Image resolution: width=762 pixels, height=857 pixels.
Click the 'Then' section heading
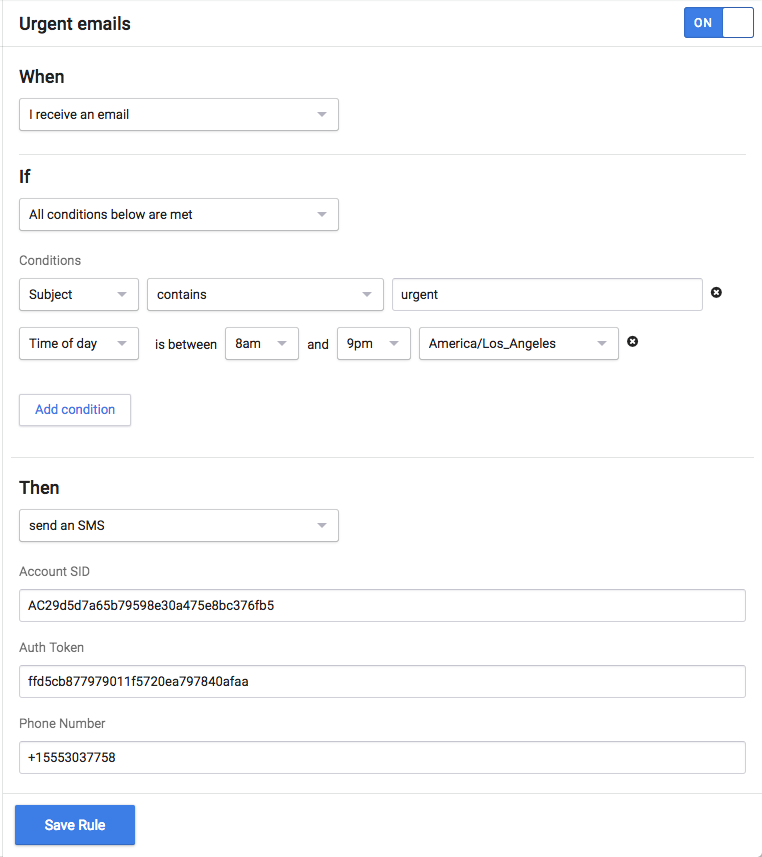(39, 488)
